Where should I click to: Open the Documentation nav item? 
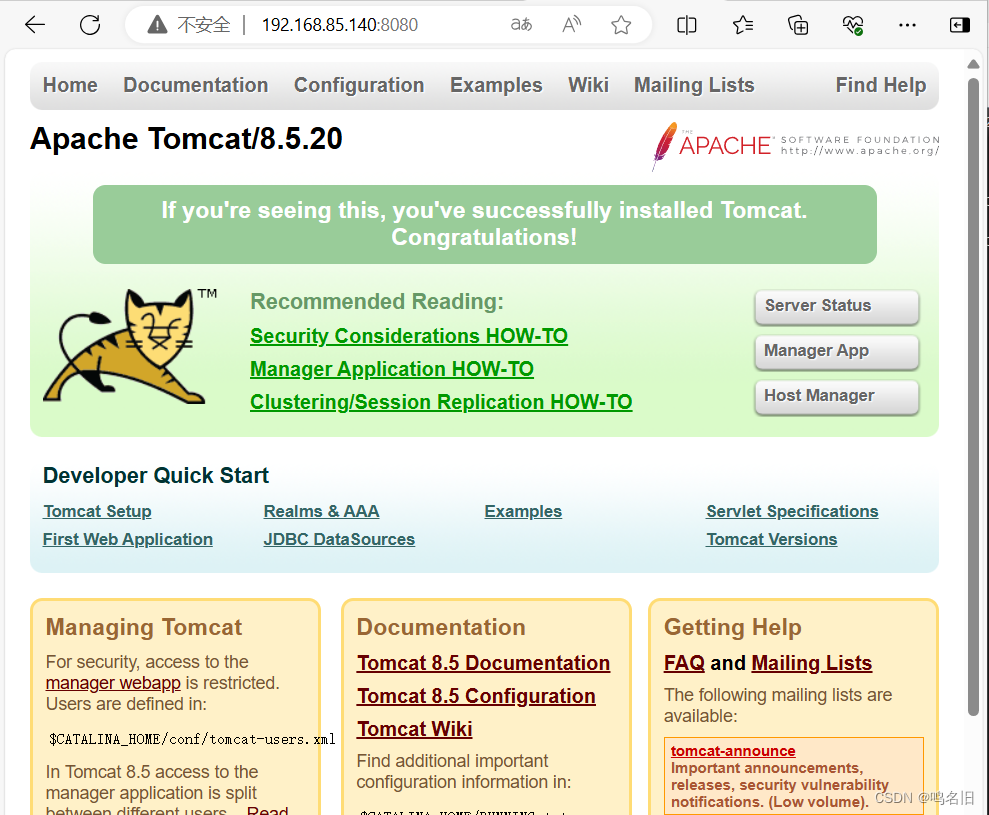196,85
